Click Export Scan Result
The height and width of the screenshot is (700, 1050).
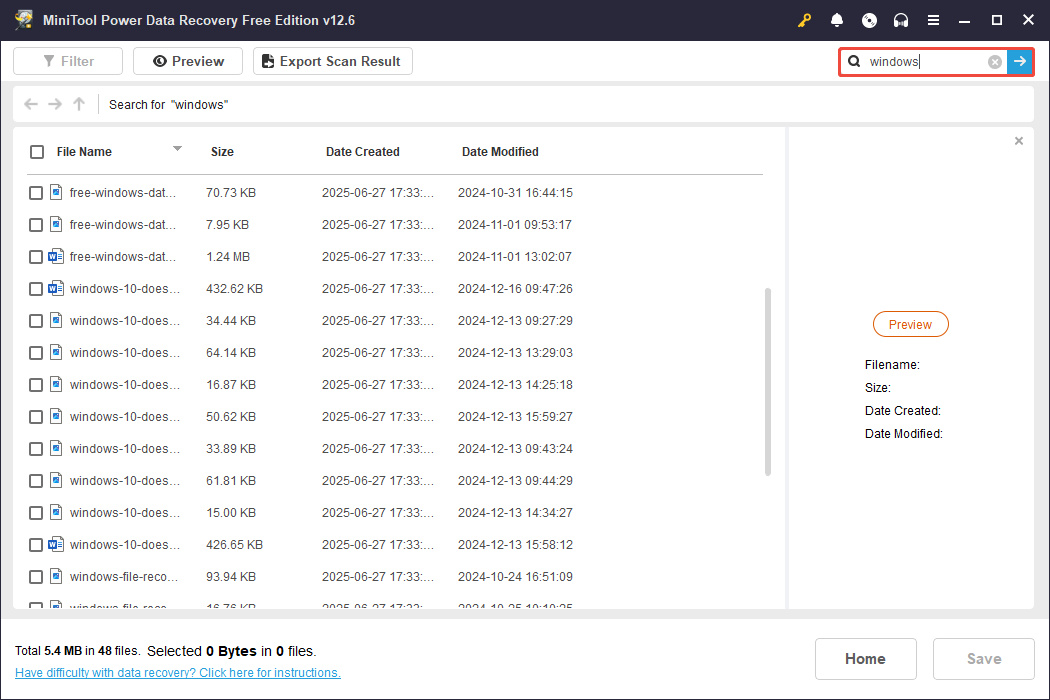click(x=332, y=61)
